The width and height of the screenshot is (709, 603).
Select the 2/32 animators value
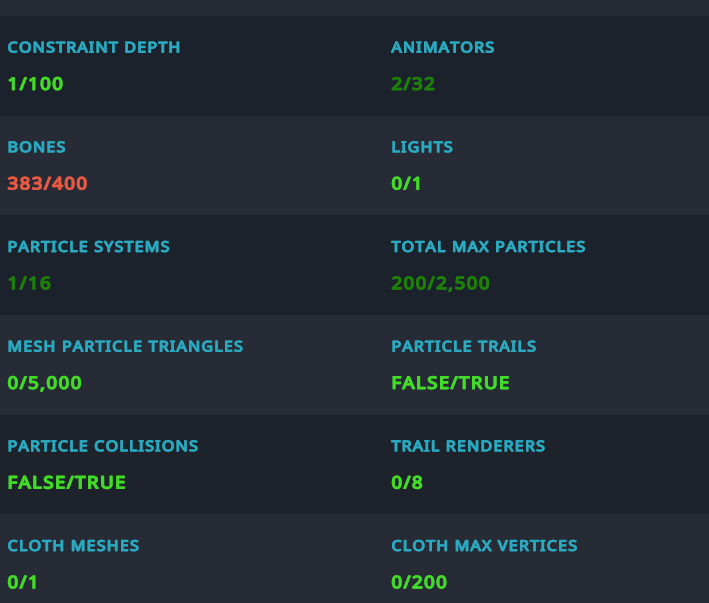click(413, 83)
